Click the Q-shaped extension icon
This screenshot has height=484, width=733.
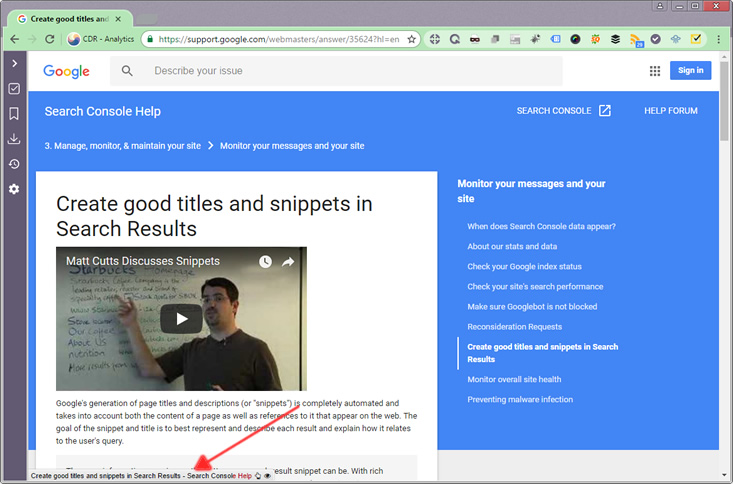coord(454,39)
